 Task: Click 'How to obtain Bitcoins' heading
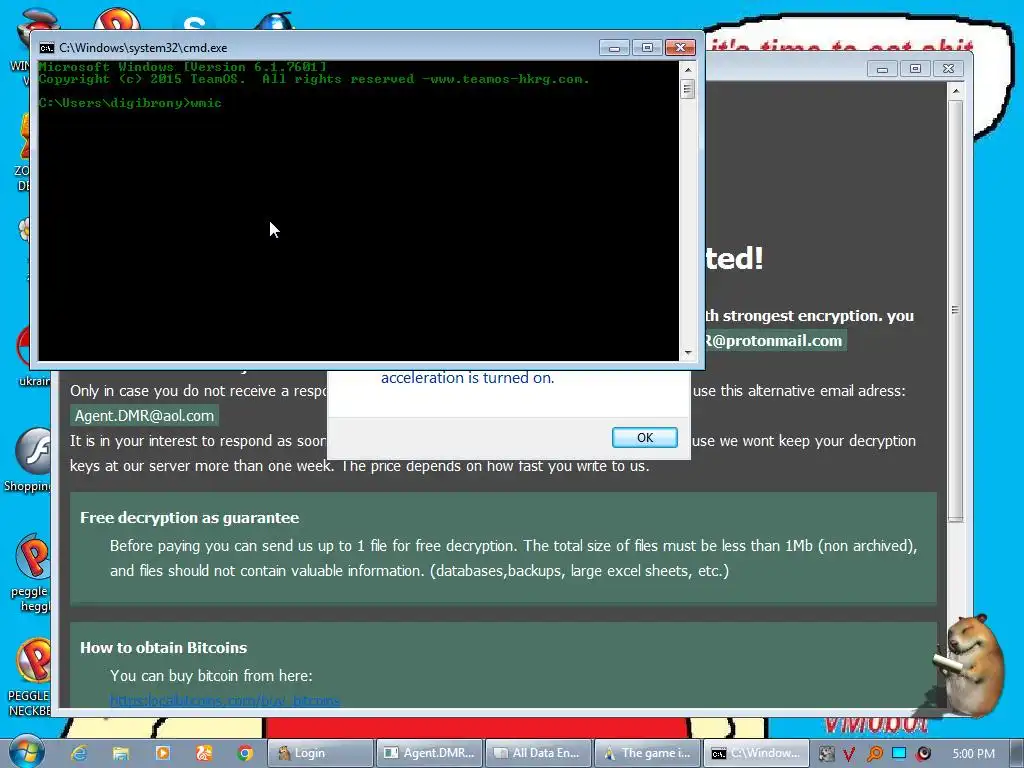click(x=163, y=648)
